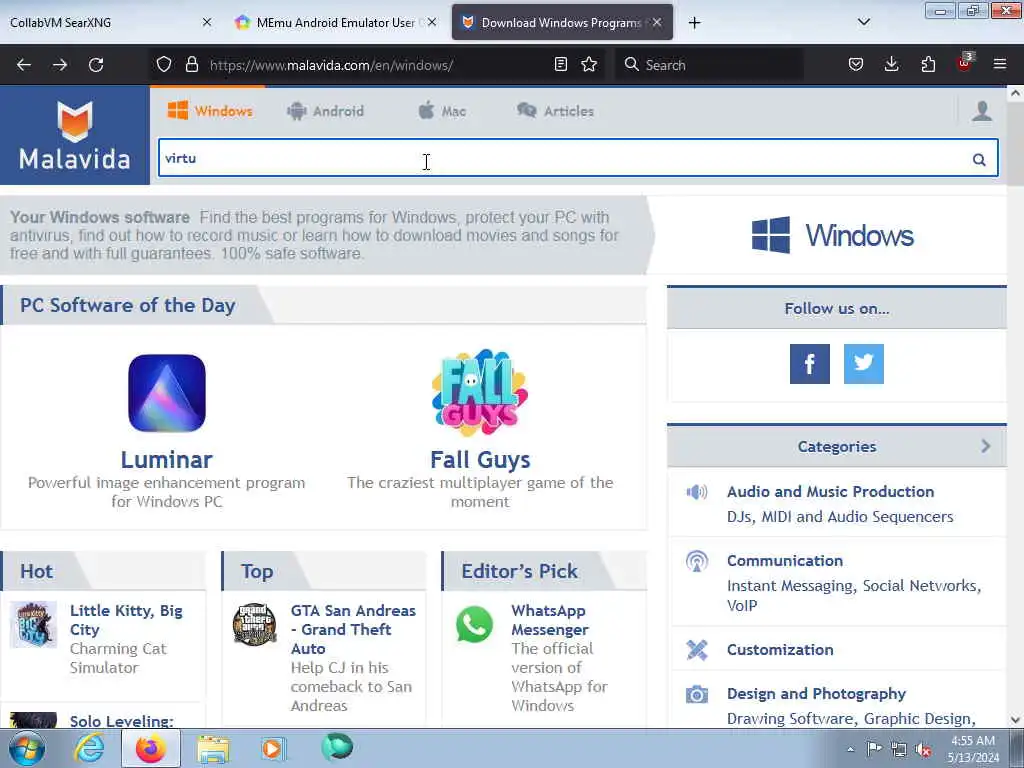
Task: Open the Fall Guys title link
Action: click(x=480, y=460)
